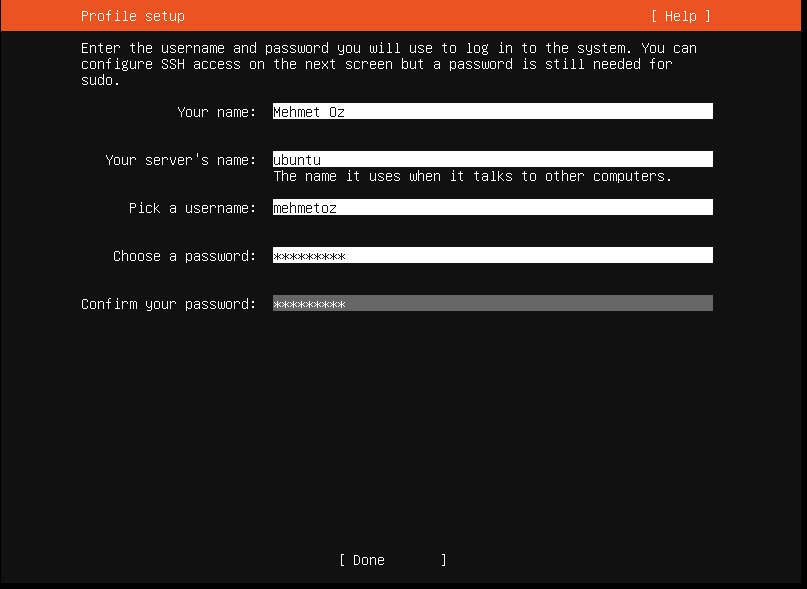Click the 'Your server's name:' label
Image resolution: width=807 pixels, height=589 pixels.
pyautogui.click(x=181, y=160)
